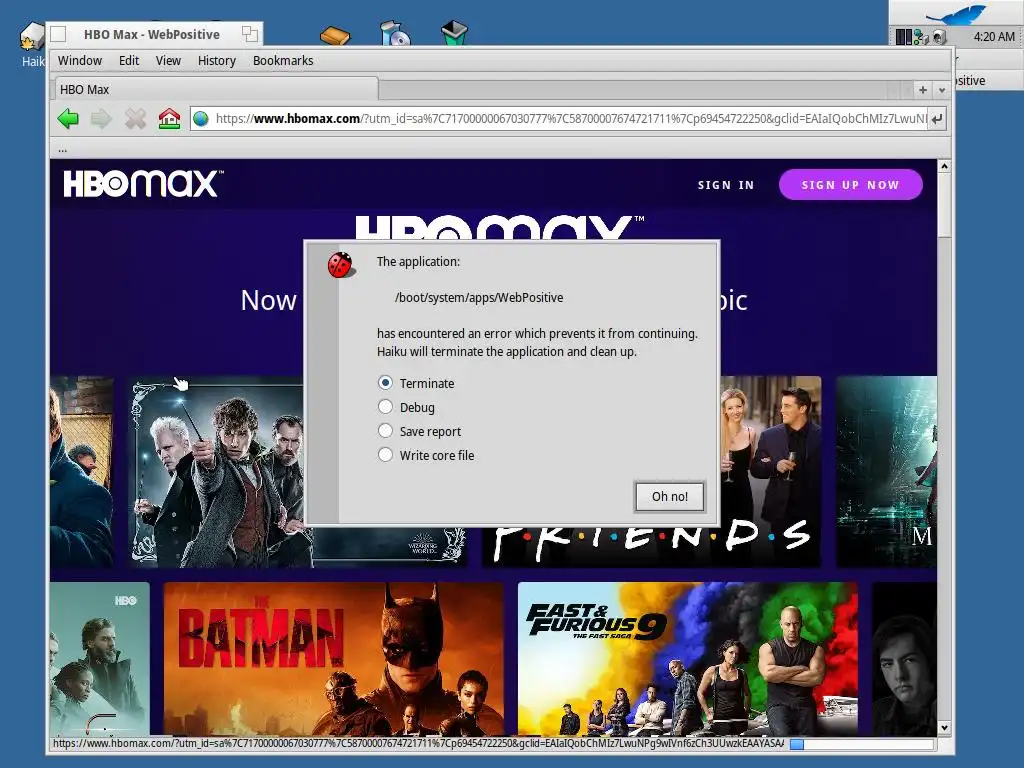Click the volume tray icon

[938, 37]
